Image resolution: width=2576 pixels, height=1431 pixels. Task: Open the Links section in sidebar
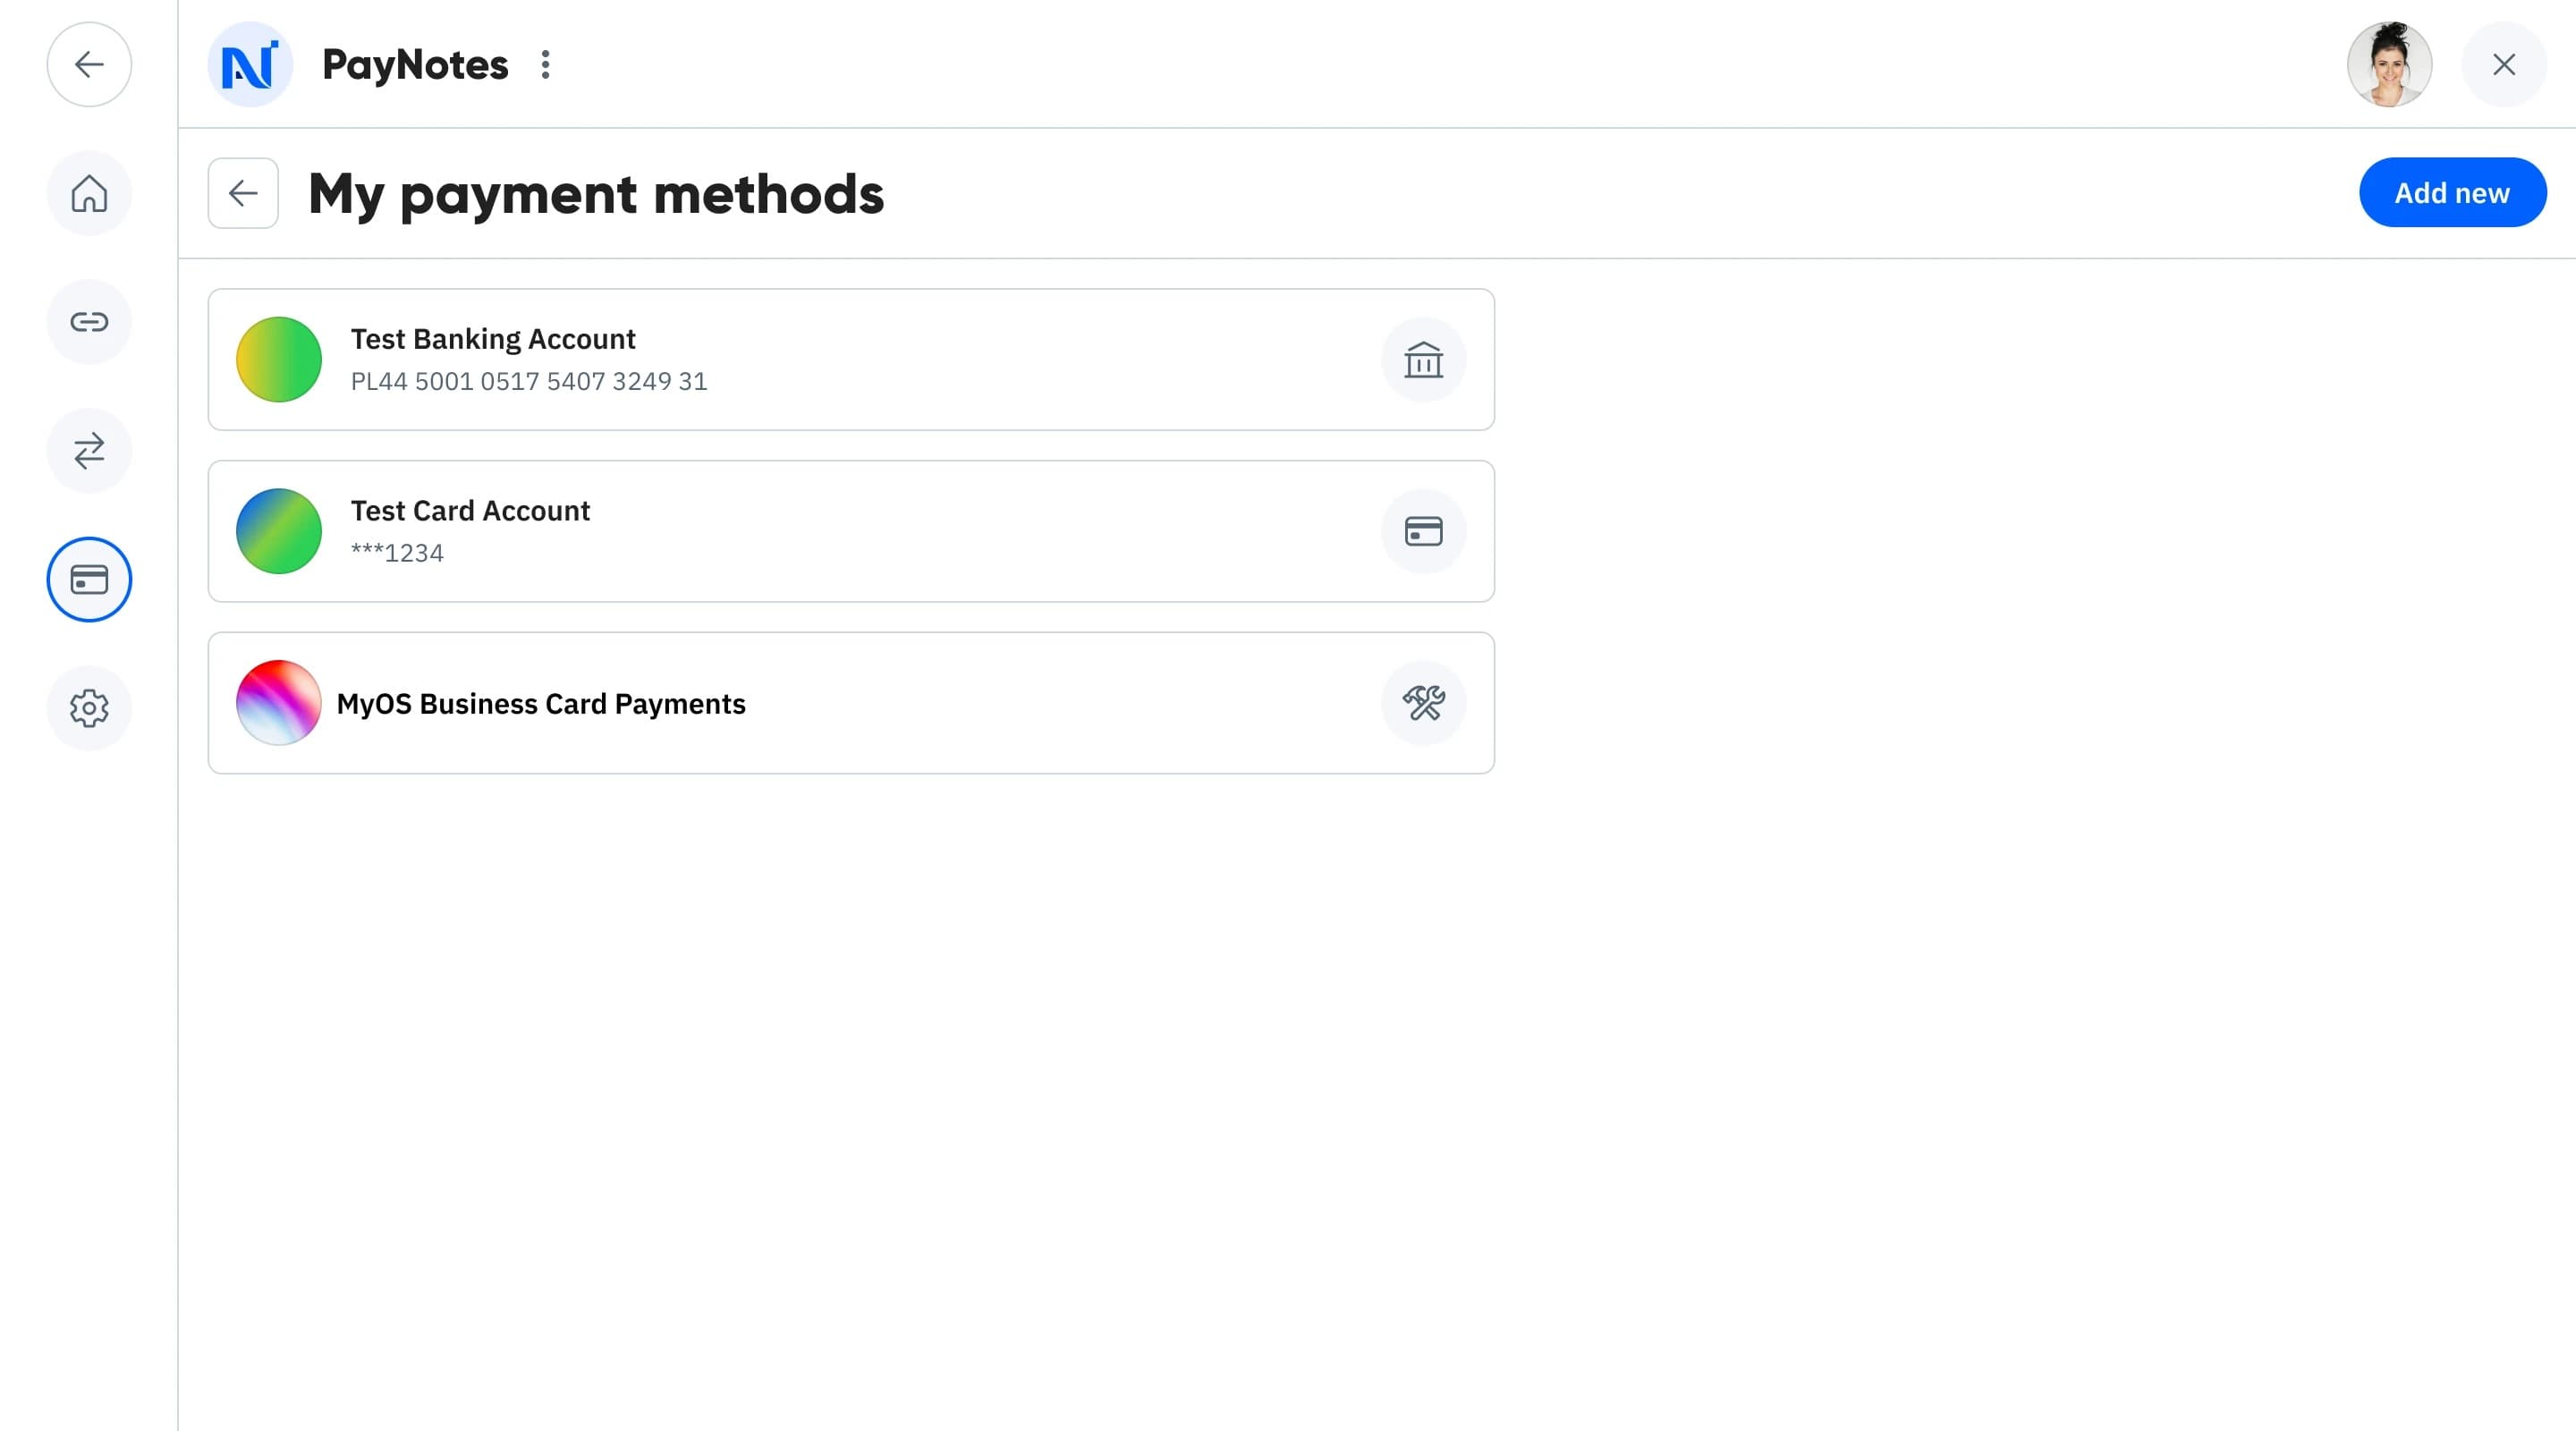89,322
